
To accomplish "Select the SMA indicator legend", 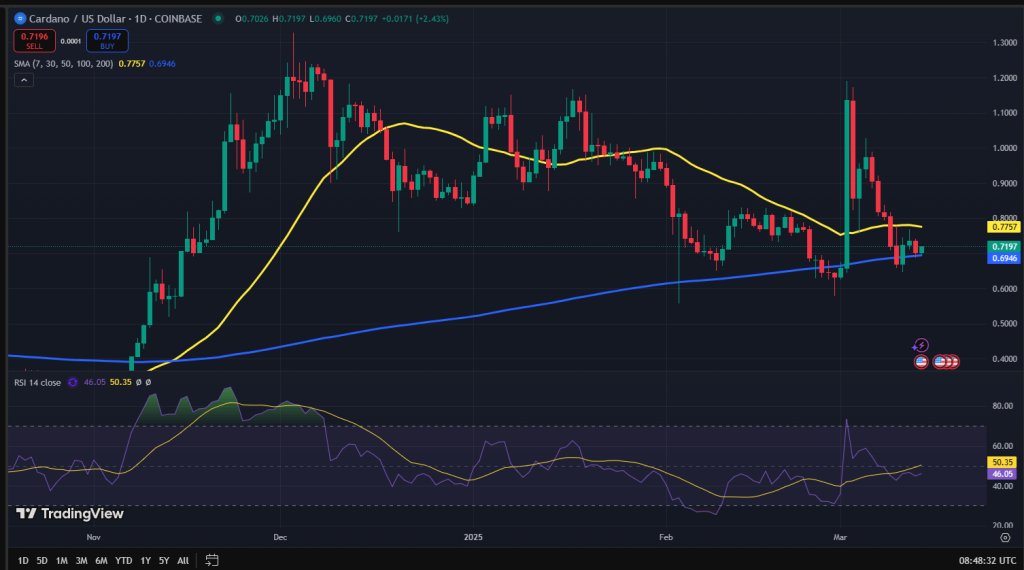I will (x=63, y=63).
